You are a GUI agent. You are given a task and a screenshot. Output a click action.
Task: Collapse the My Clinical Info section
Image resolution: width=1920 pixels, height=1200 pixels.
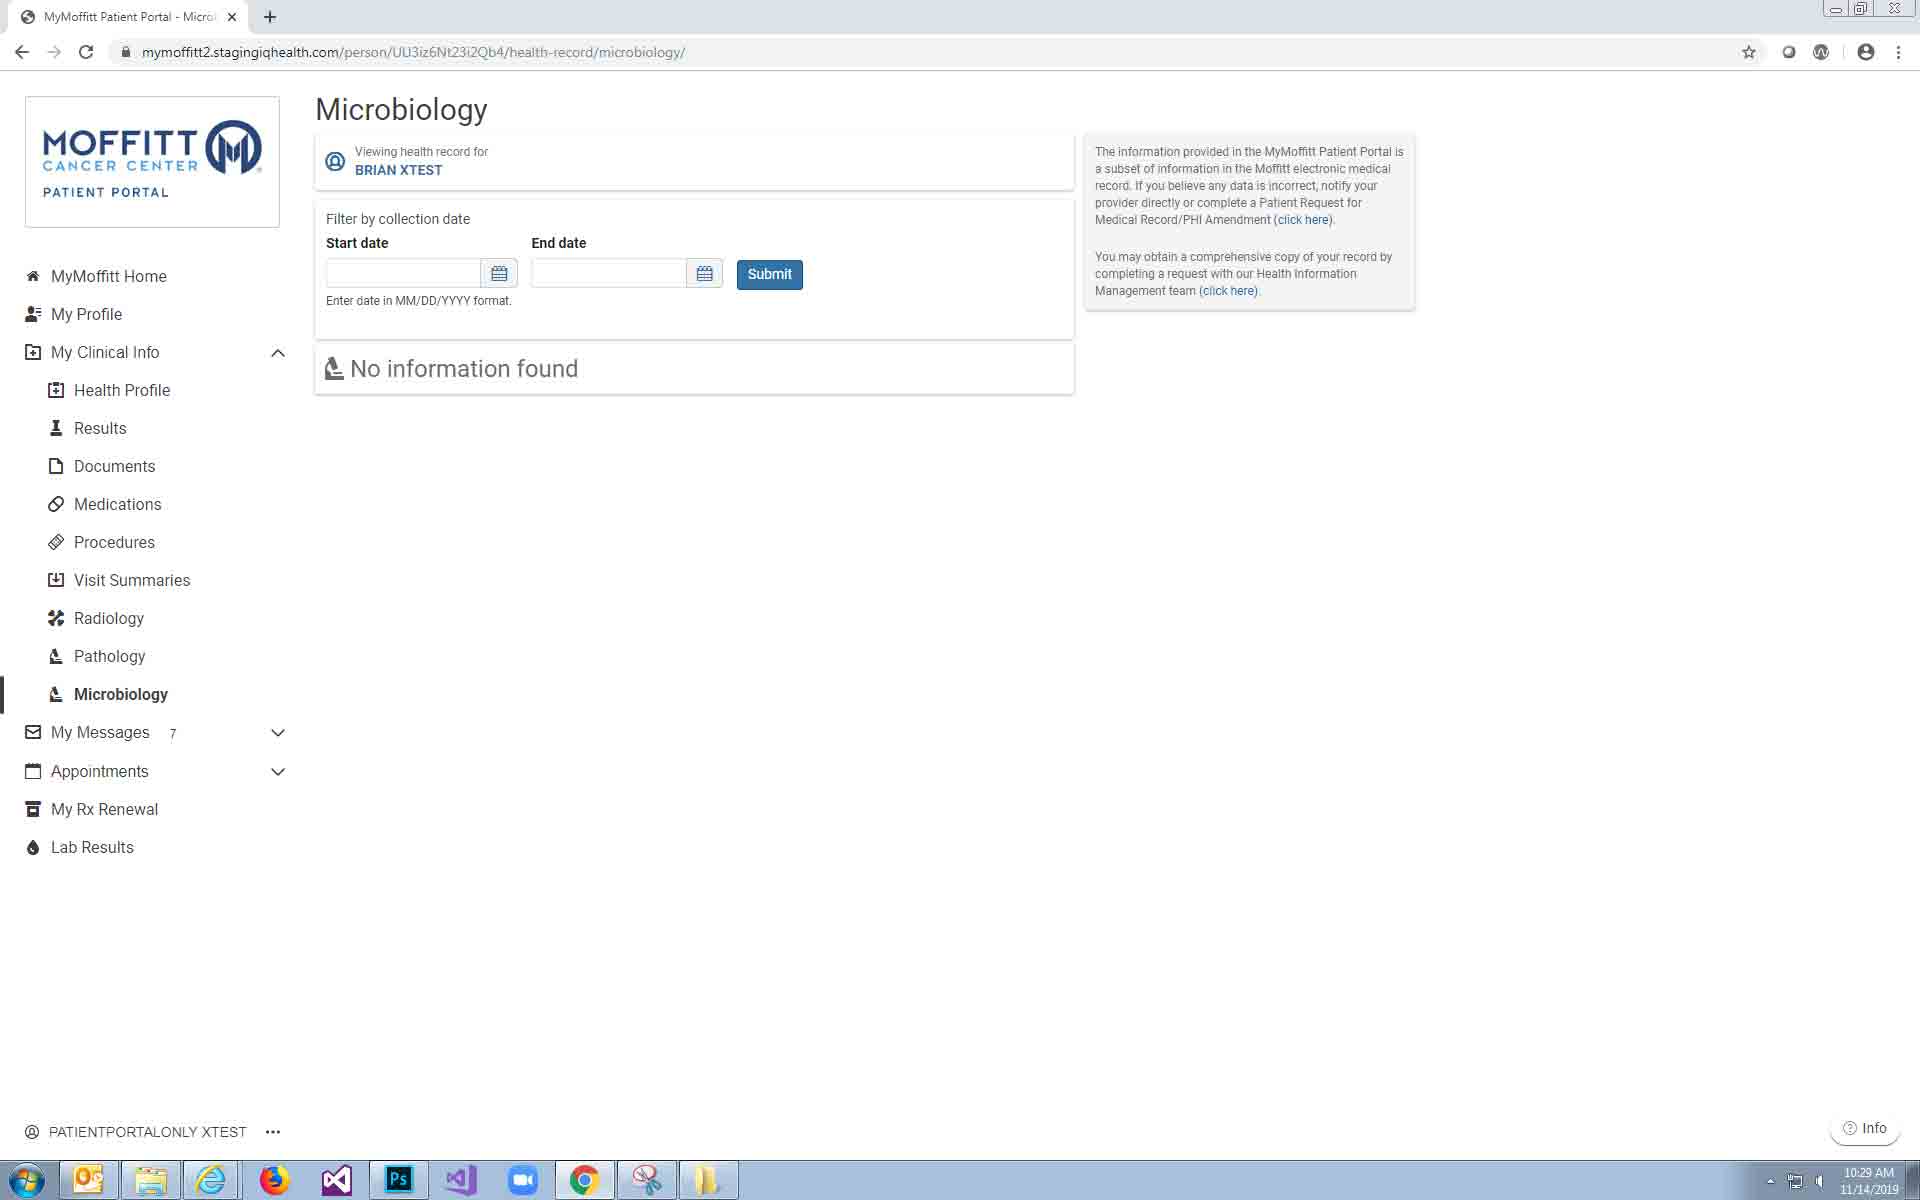point(278,353)
